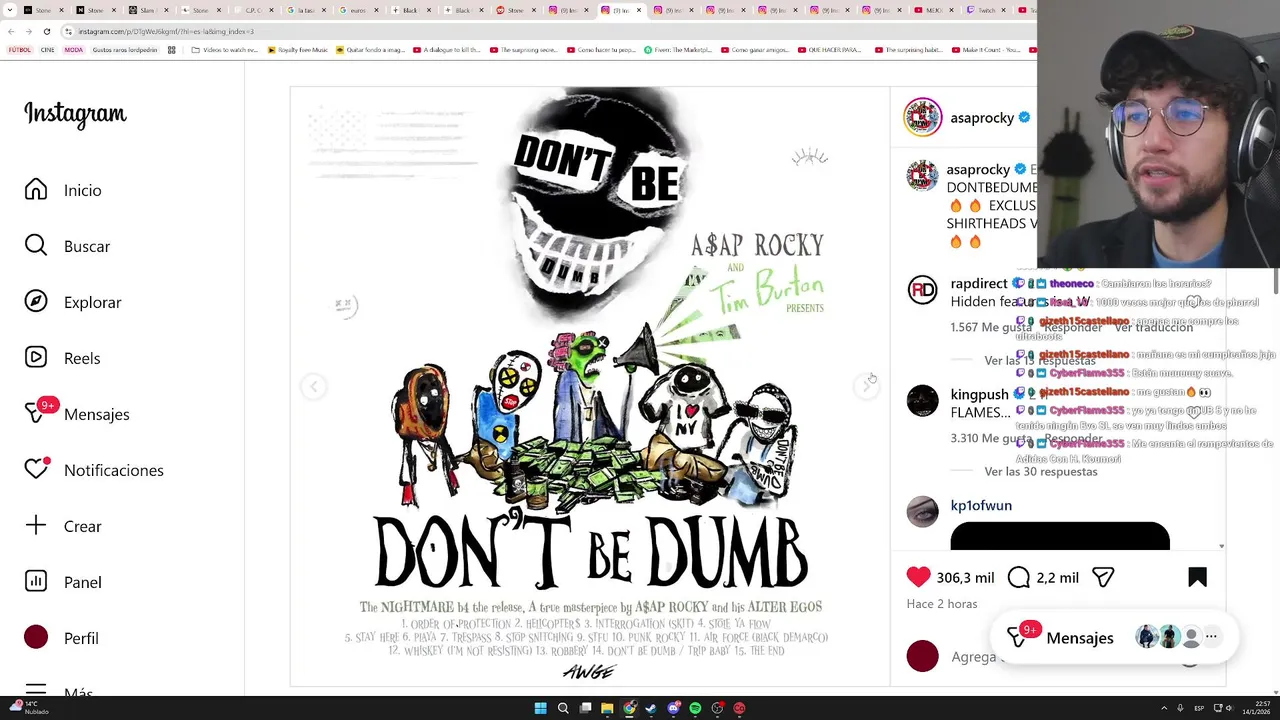The height and width of the screenshot is (720, 1280).
Task: Click the rapdirect RD avatar
Action: pyautogui.click(x=922, y=290)
